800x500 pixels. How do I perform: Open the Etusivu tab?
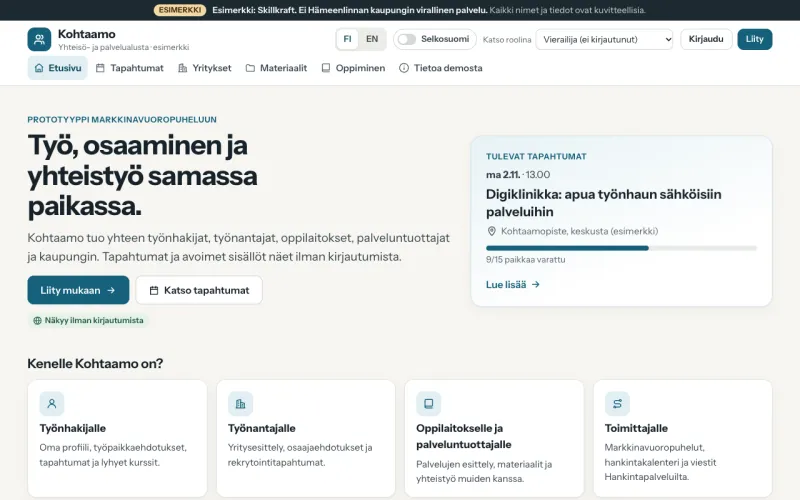point(58,68)
